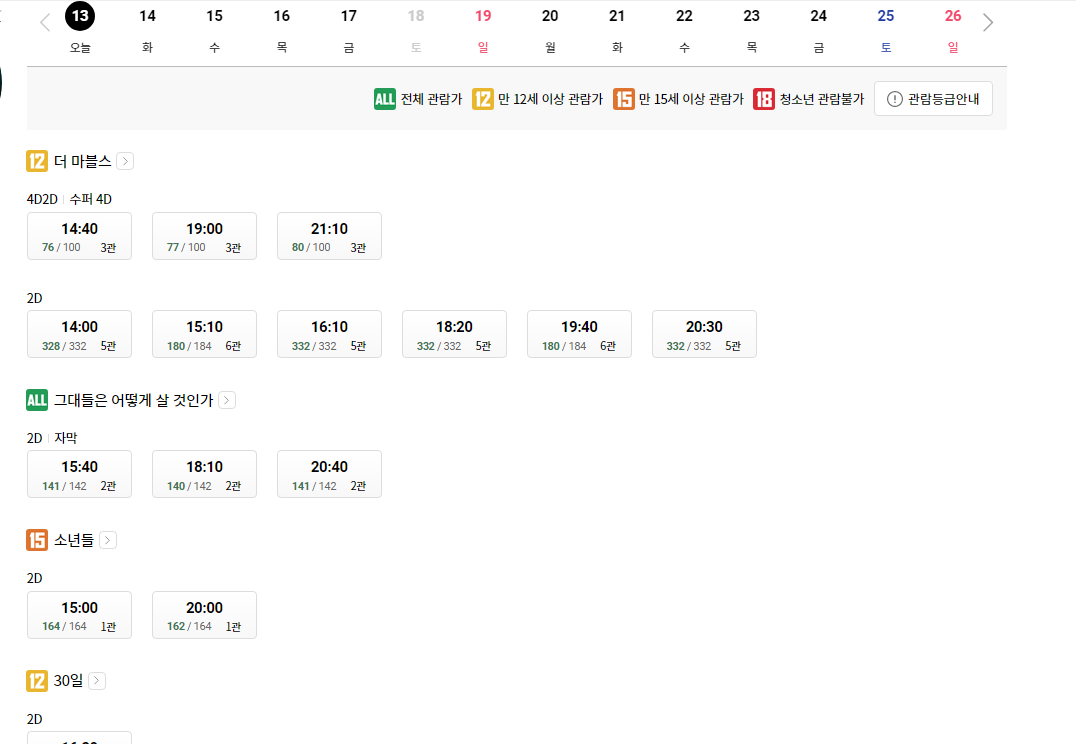Click the 더 마블스 movie title

point(82,161)
